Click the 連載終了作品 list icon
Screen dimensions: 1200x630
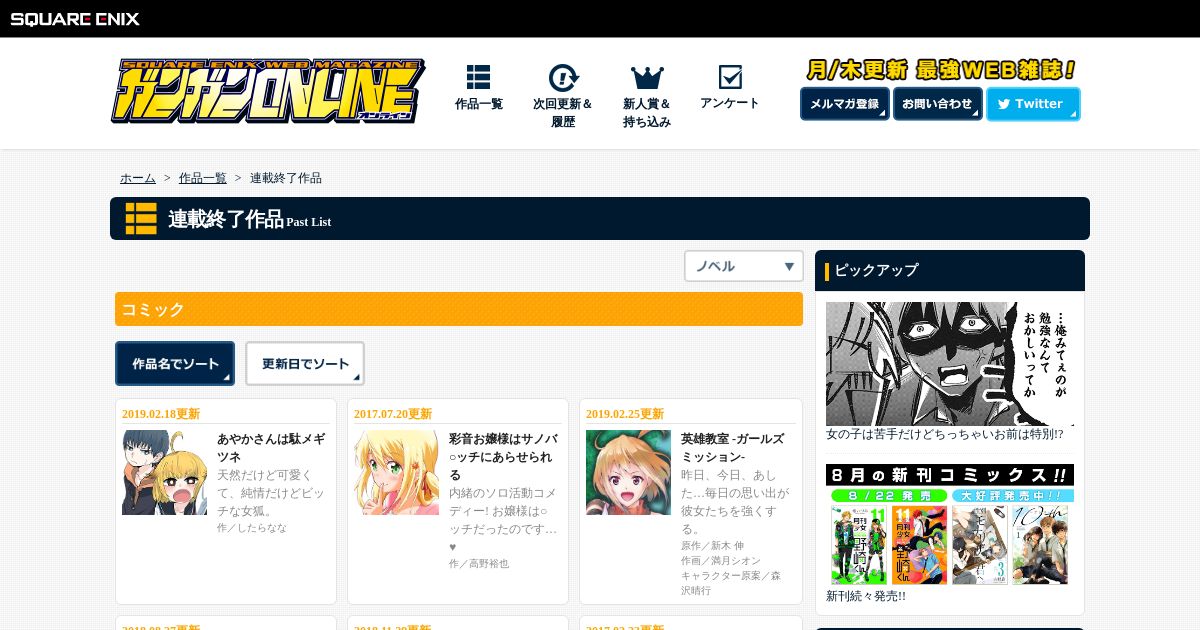(x=141, y=218)
